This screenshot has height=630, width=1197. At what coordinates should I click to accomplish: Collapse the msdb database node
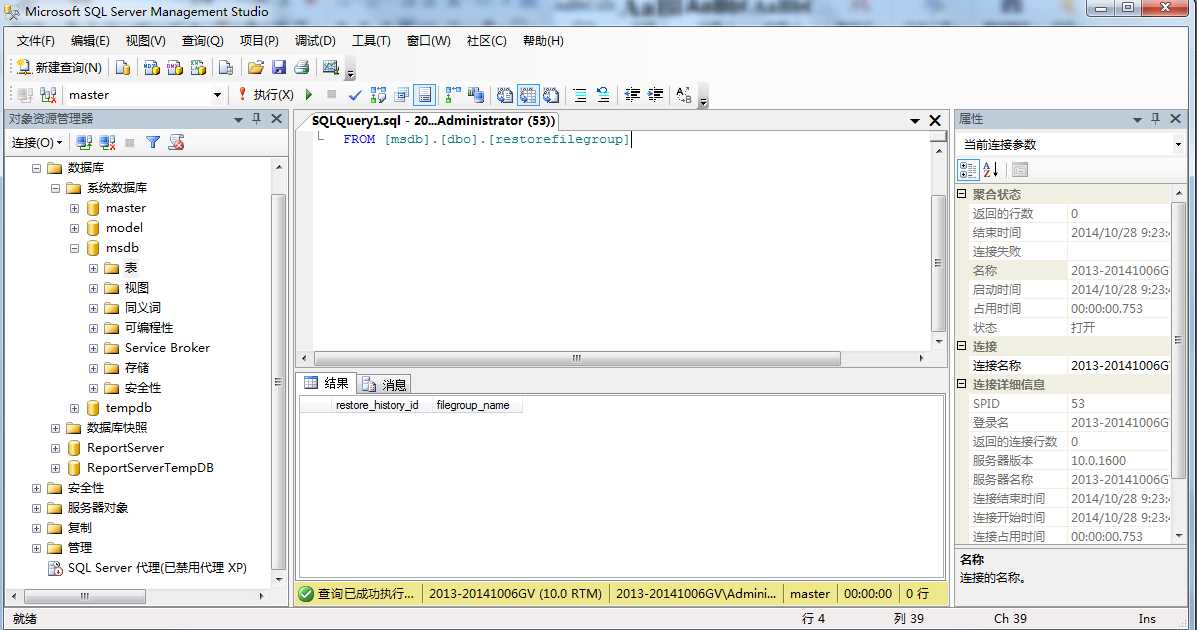click(74, 248)
